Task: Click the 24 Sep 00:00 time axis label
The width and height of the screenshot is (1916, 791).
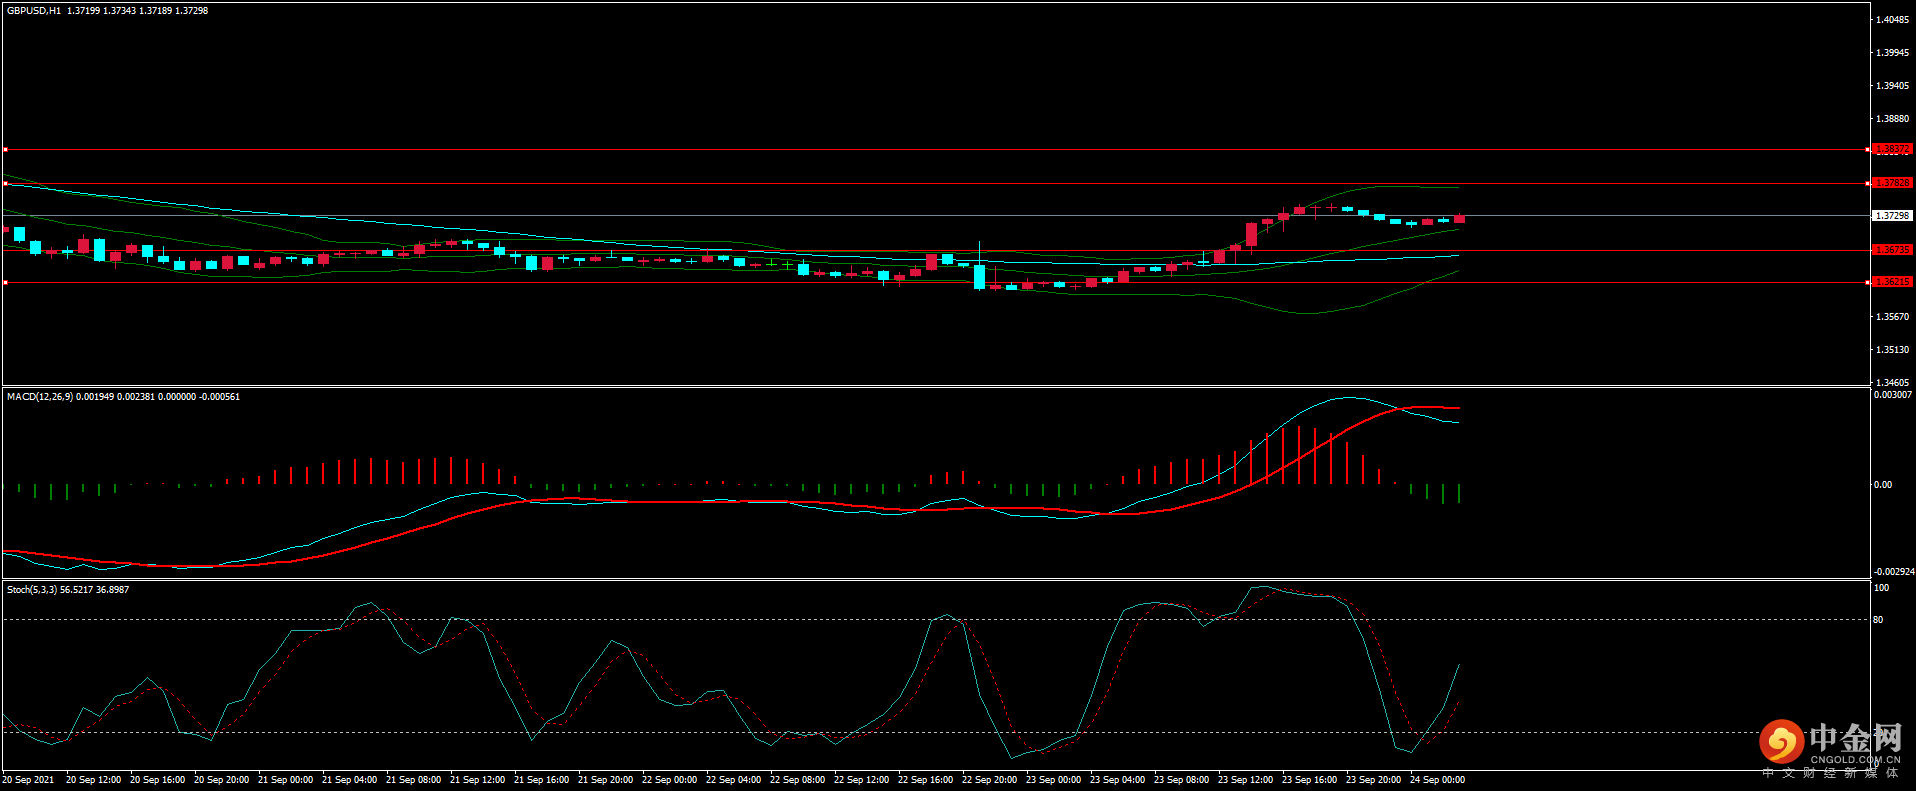Action: pos(1437,780)
